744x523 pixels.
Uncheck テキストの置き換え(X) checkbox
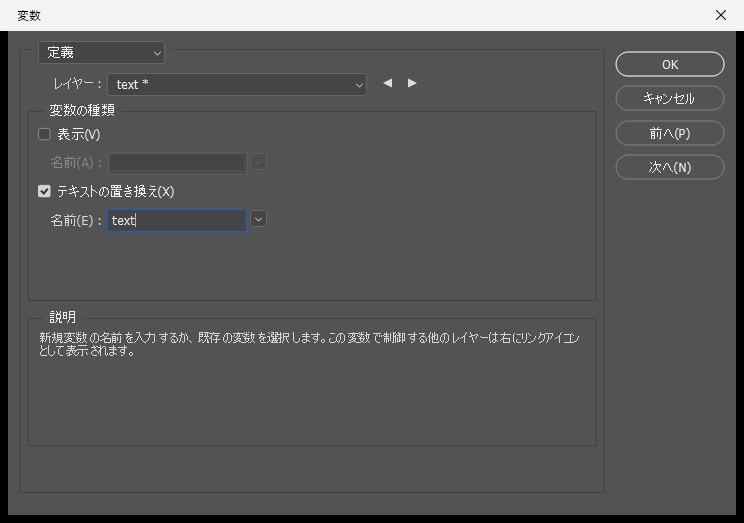pos(44,191)
